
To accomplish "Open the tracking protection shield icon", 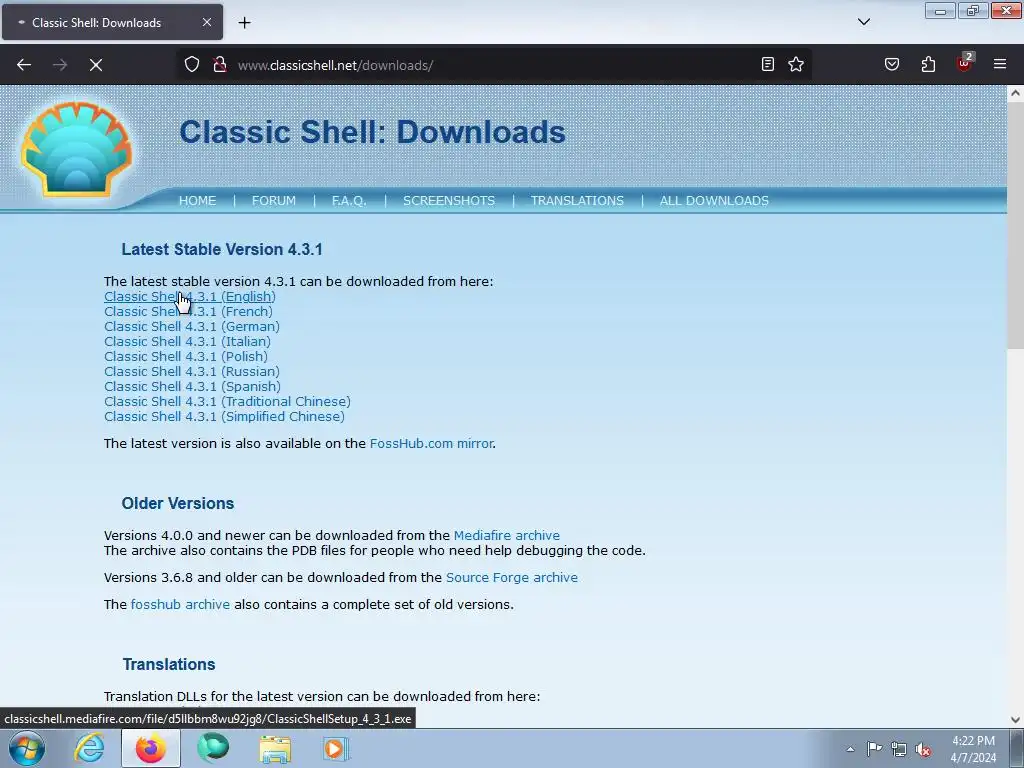I will pos(191,65).
